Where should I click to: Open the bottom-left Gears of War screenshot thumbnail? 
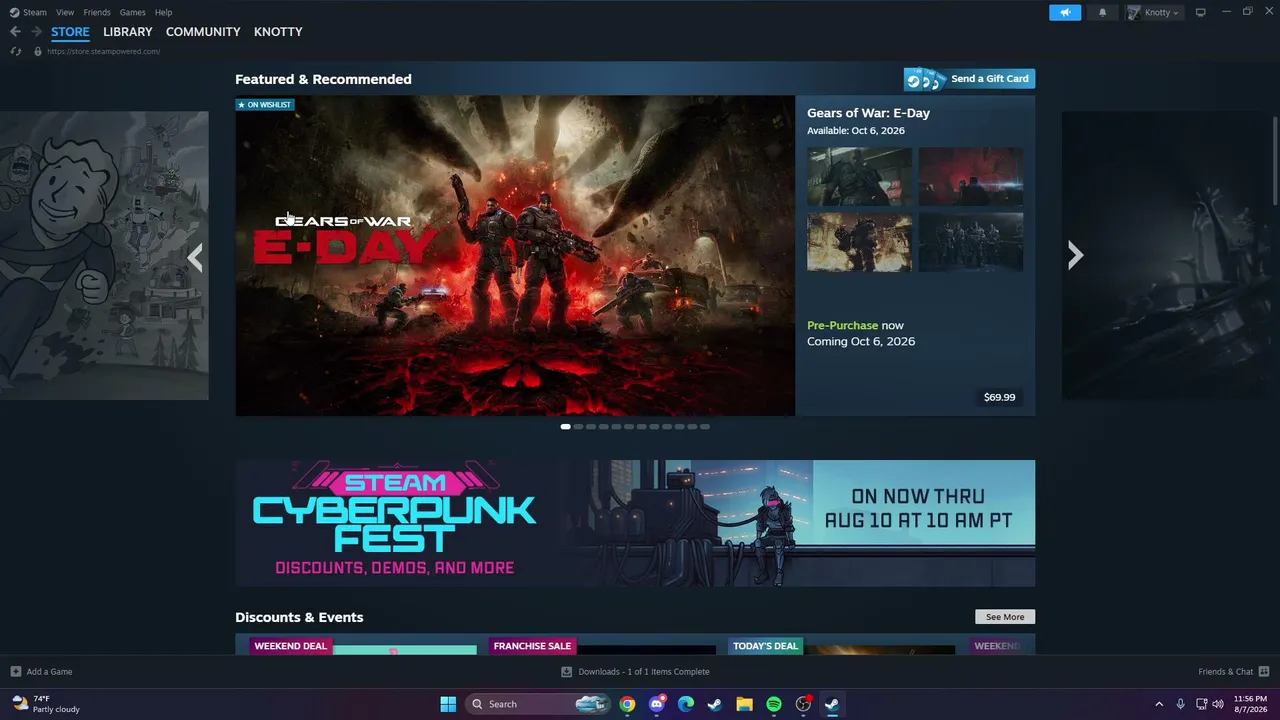pos(859,242)
